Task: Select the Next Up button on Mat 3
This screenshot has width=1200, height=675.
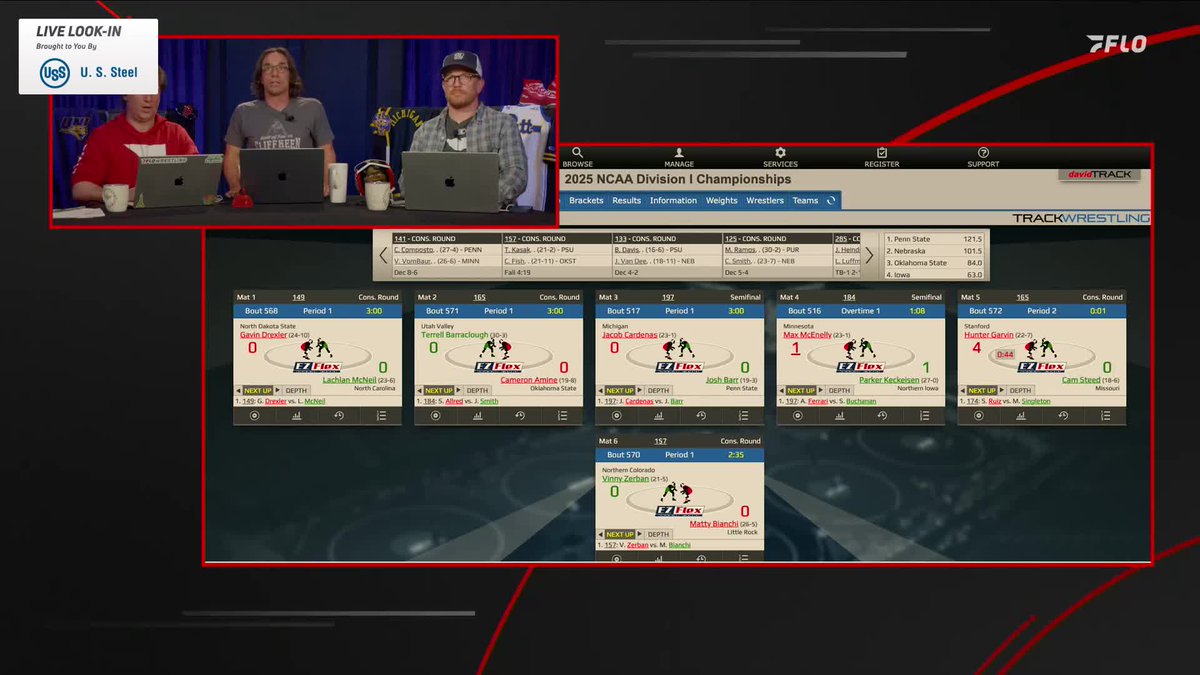Action: click(x=620, y=391)
